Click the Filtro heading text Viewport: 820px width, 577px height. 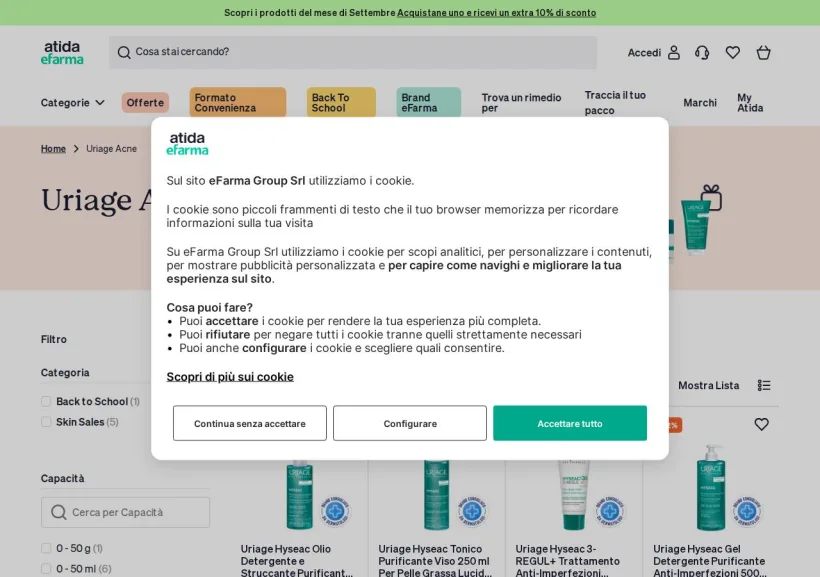(54, 339)
